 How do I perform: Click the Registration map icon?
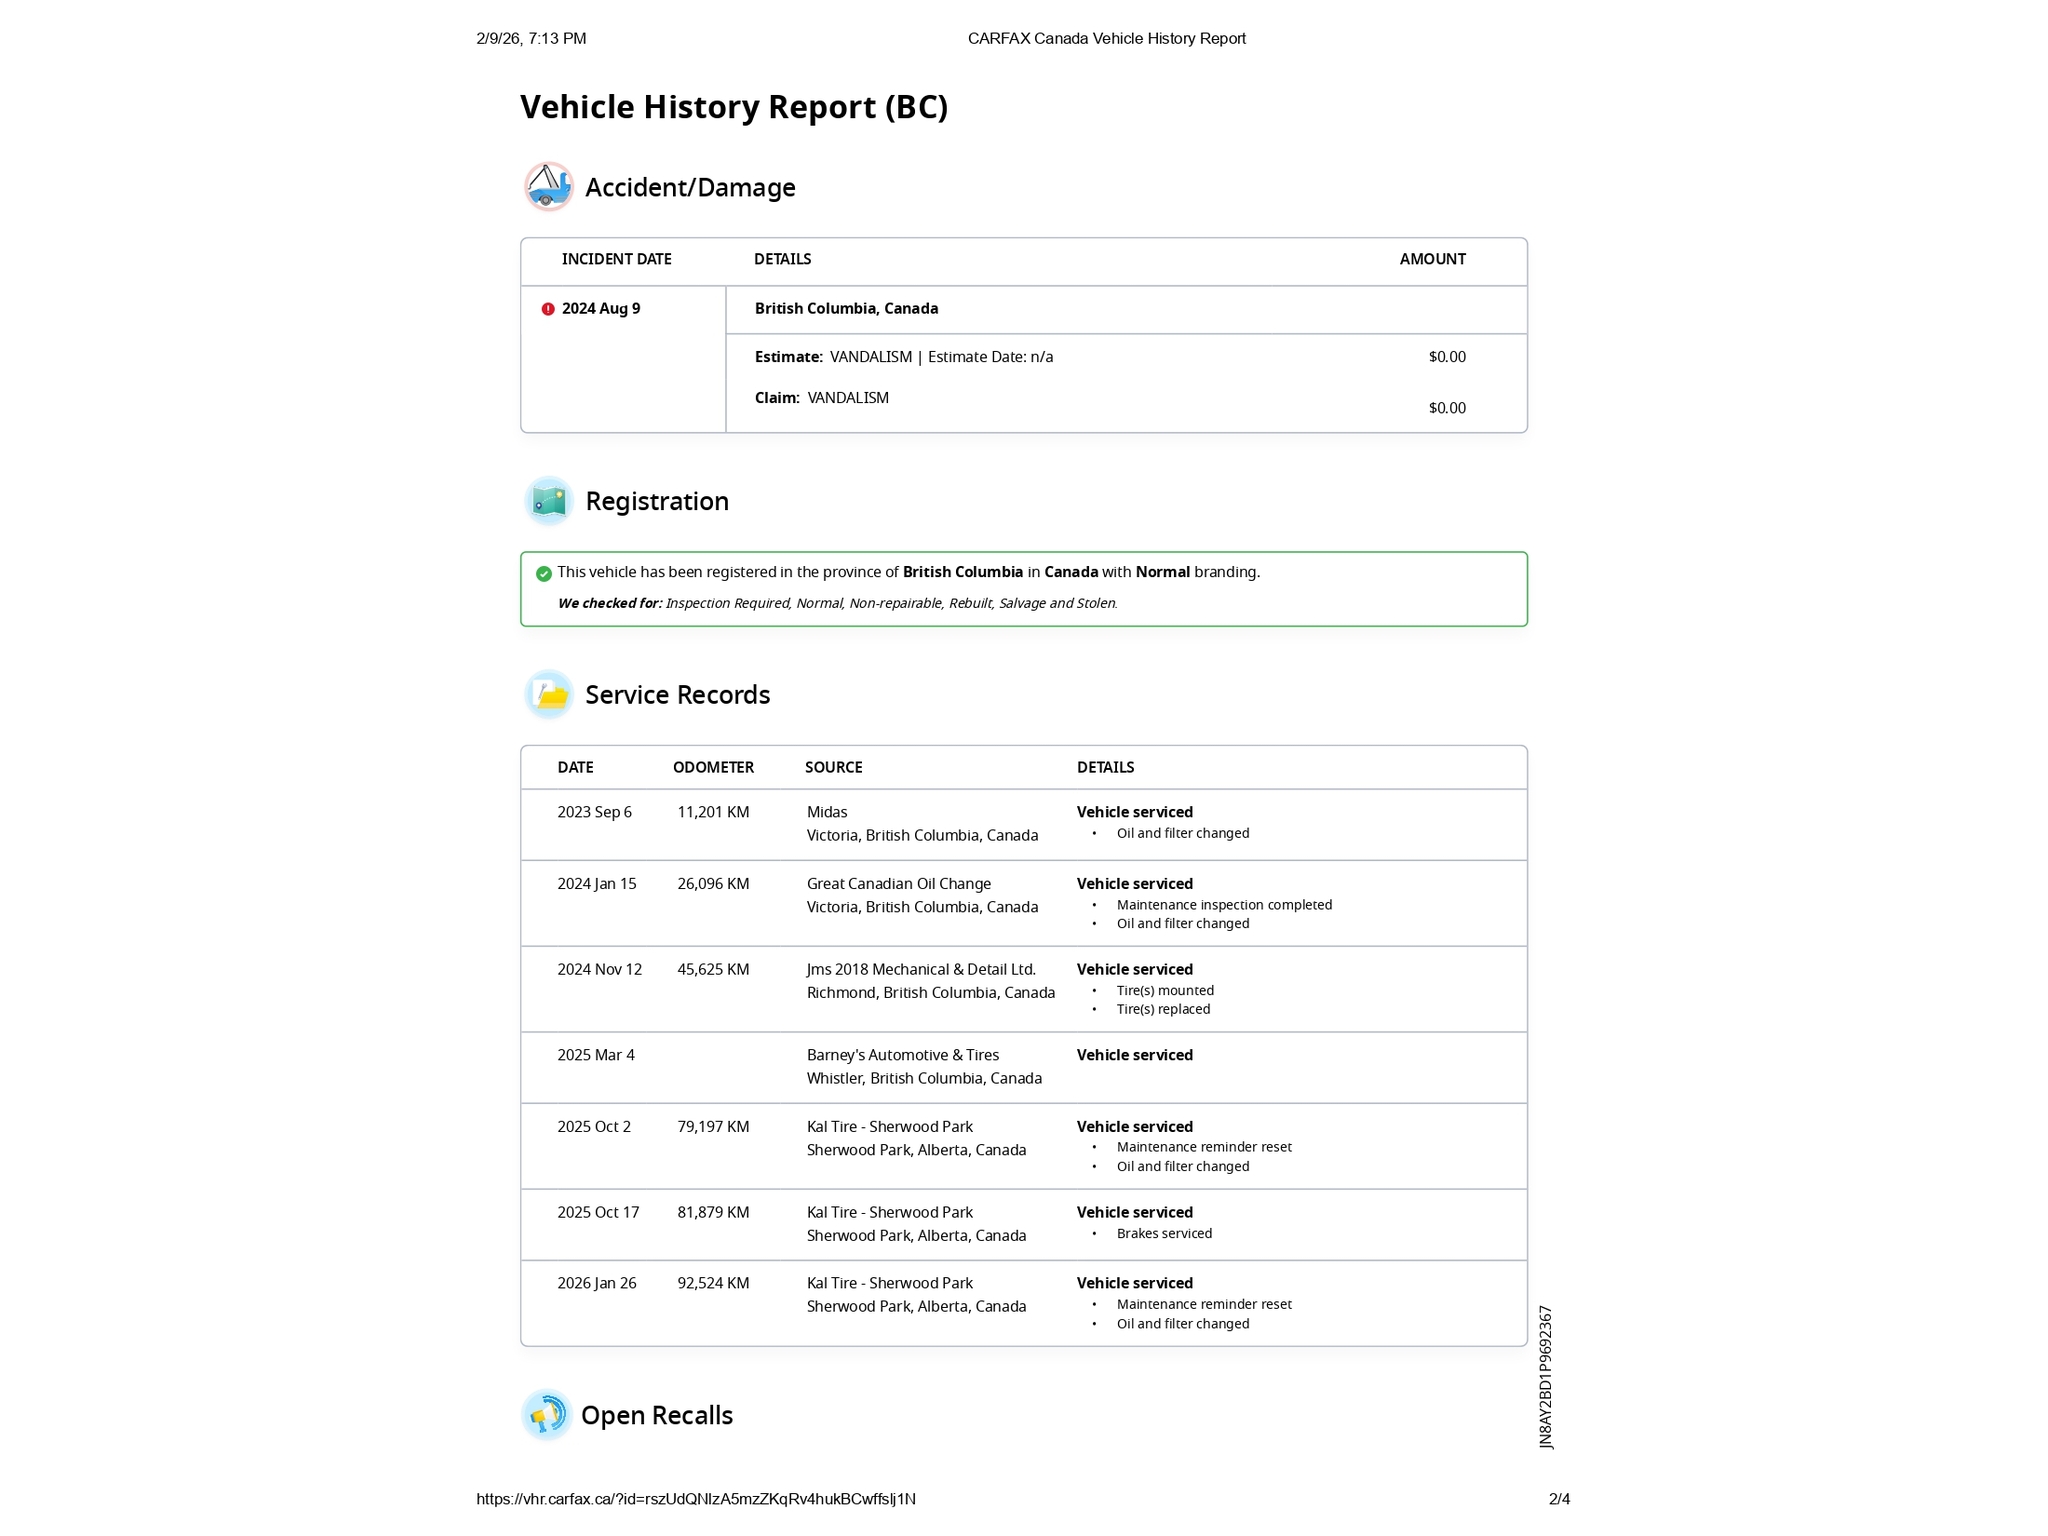[548, 500]
